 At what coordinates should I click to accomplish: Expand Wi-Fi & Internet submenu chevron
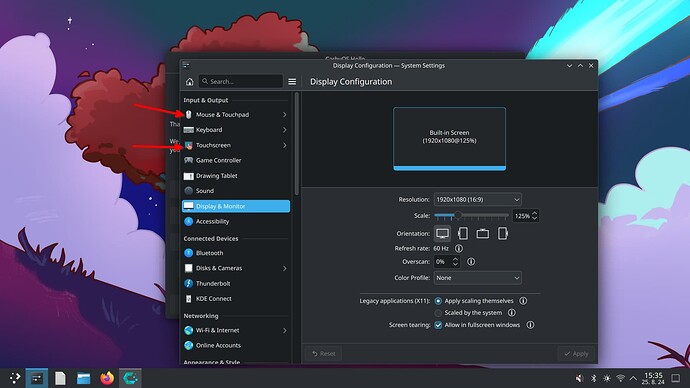(x=285, y=330)
